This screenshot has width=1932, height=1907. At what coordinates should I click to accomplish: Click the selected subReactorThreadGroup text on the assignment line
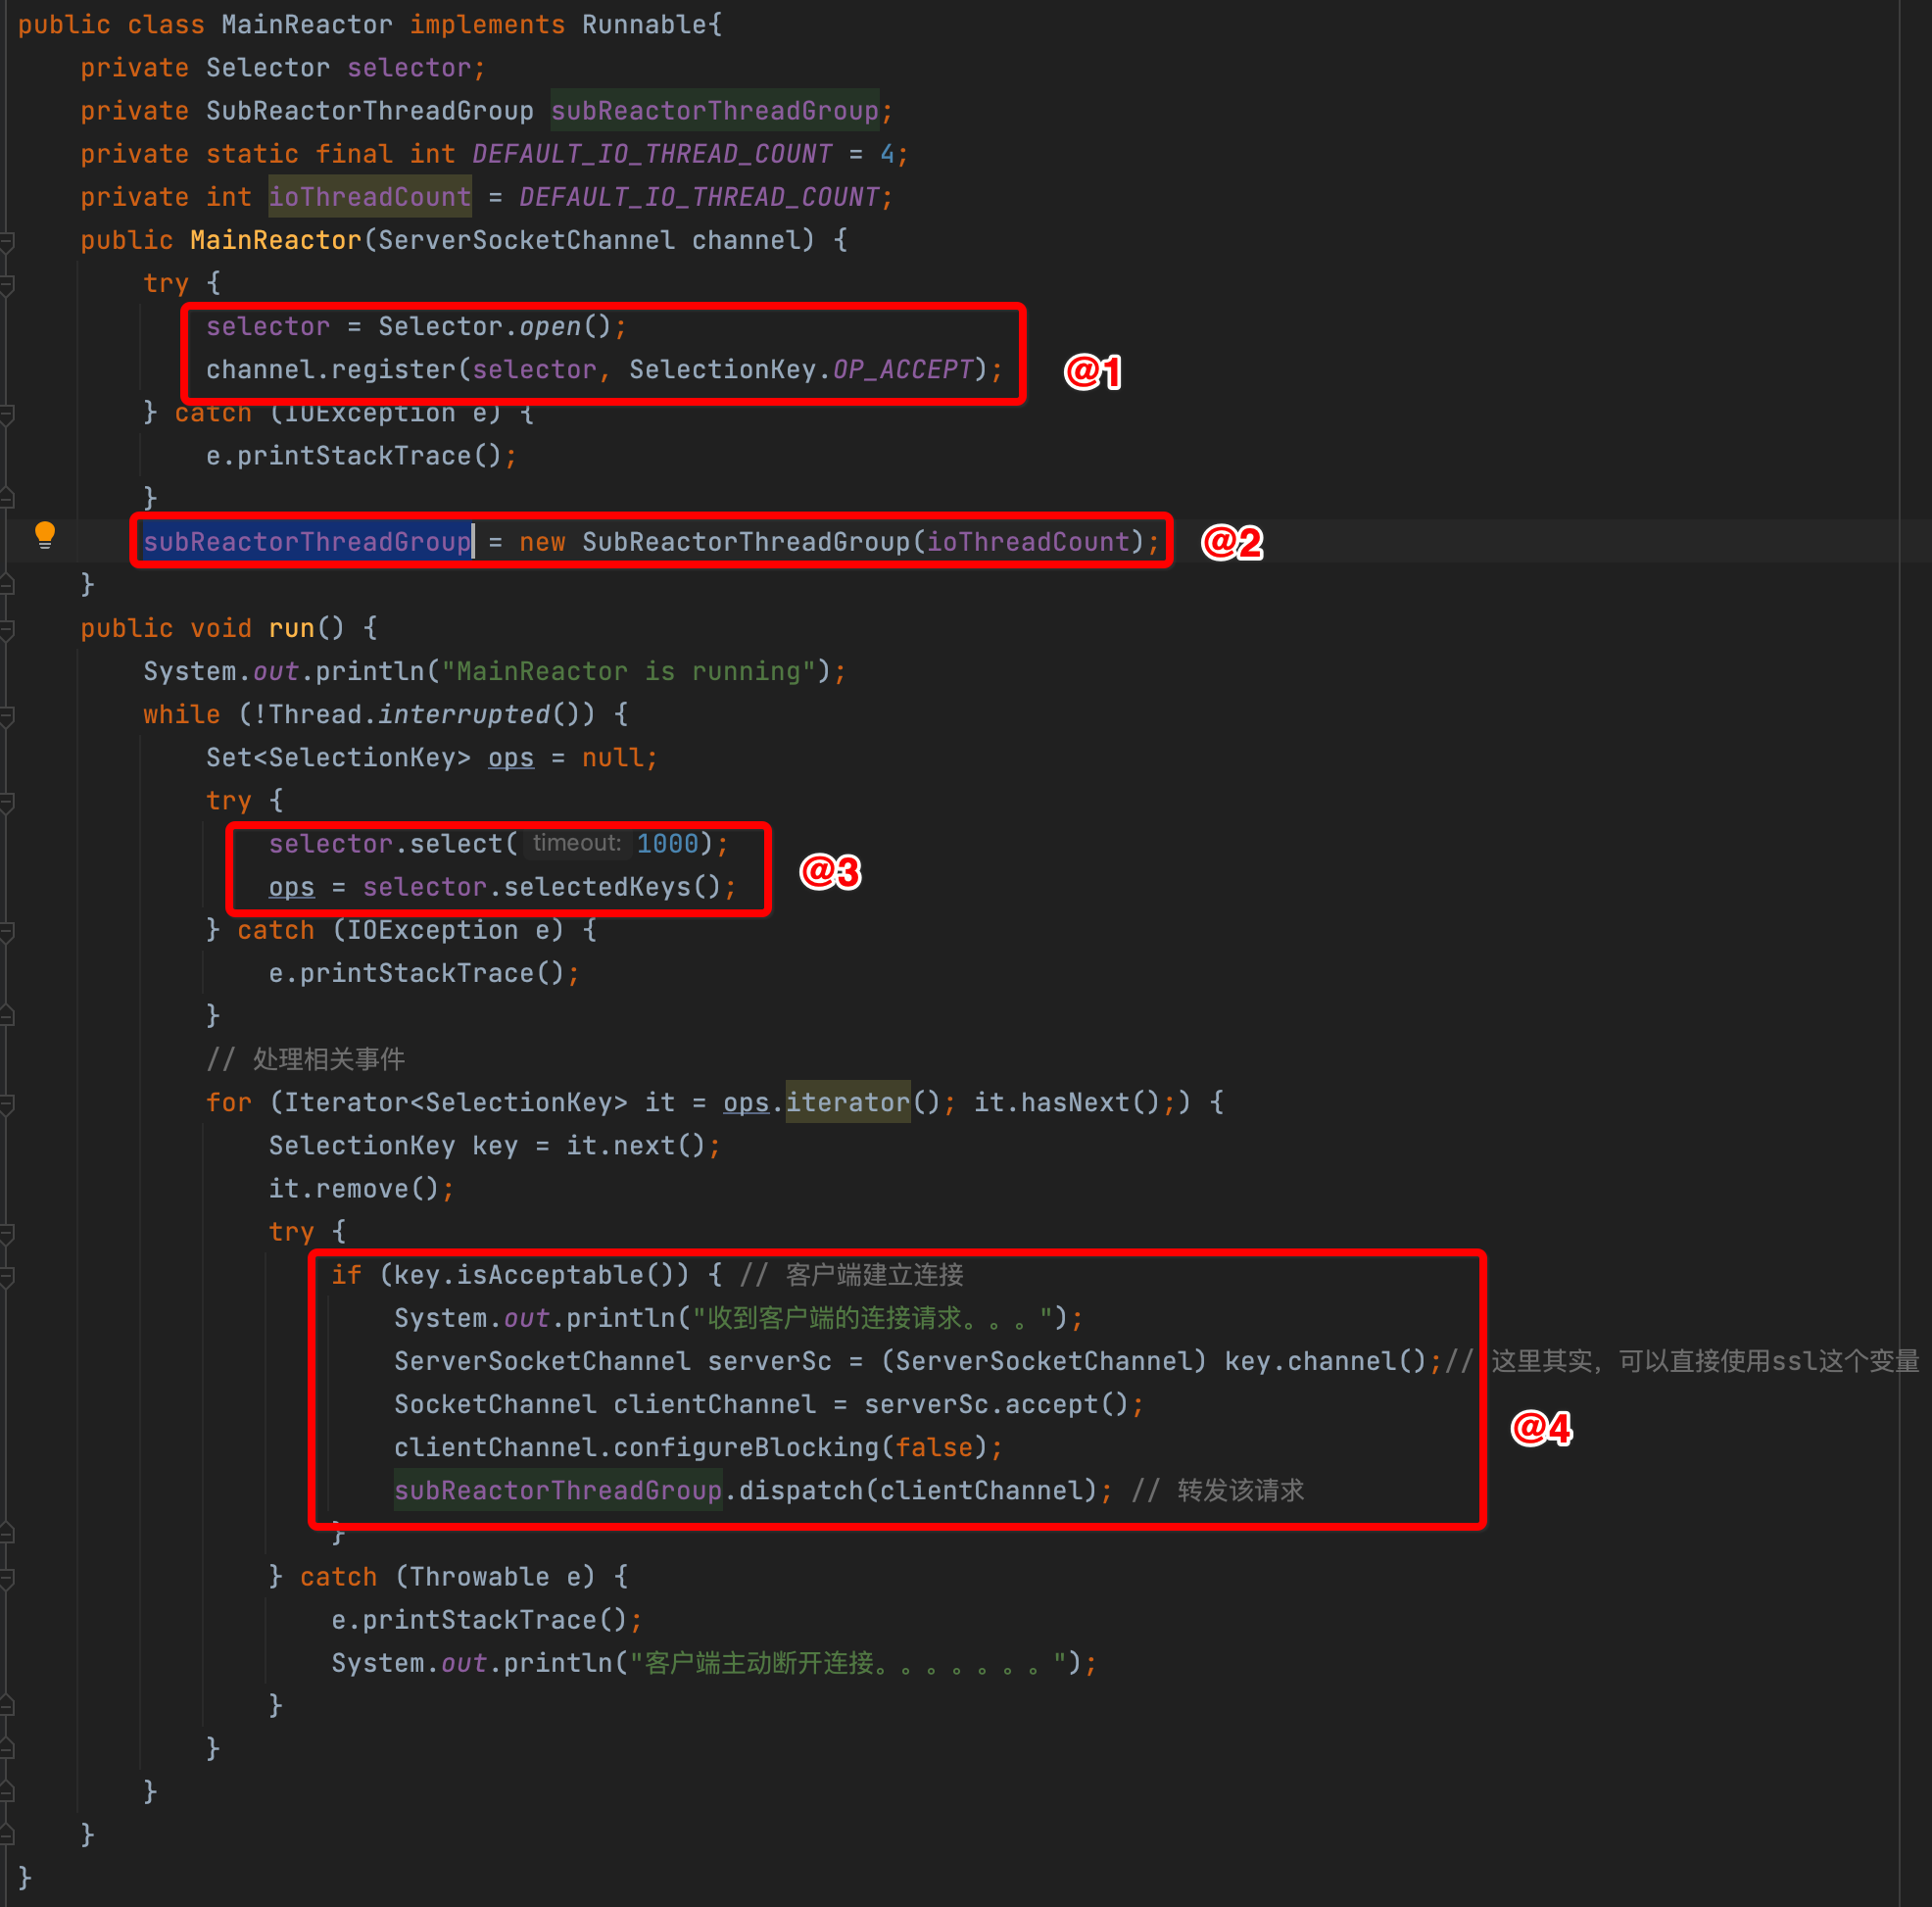tap(306, 542)
